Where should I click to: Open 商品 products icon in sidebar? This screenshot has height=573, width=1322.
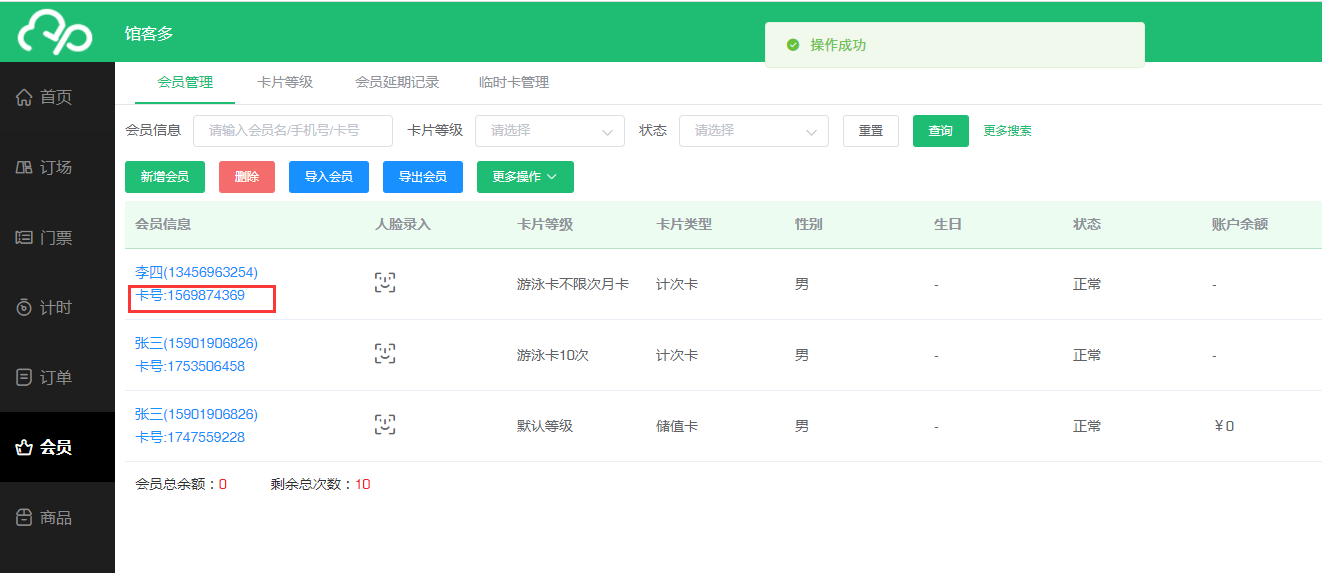25,518
